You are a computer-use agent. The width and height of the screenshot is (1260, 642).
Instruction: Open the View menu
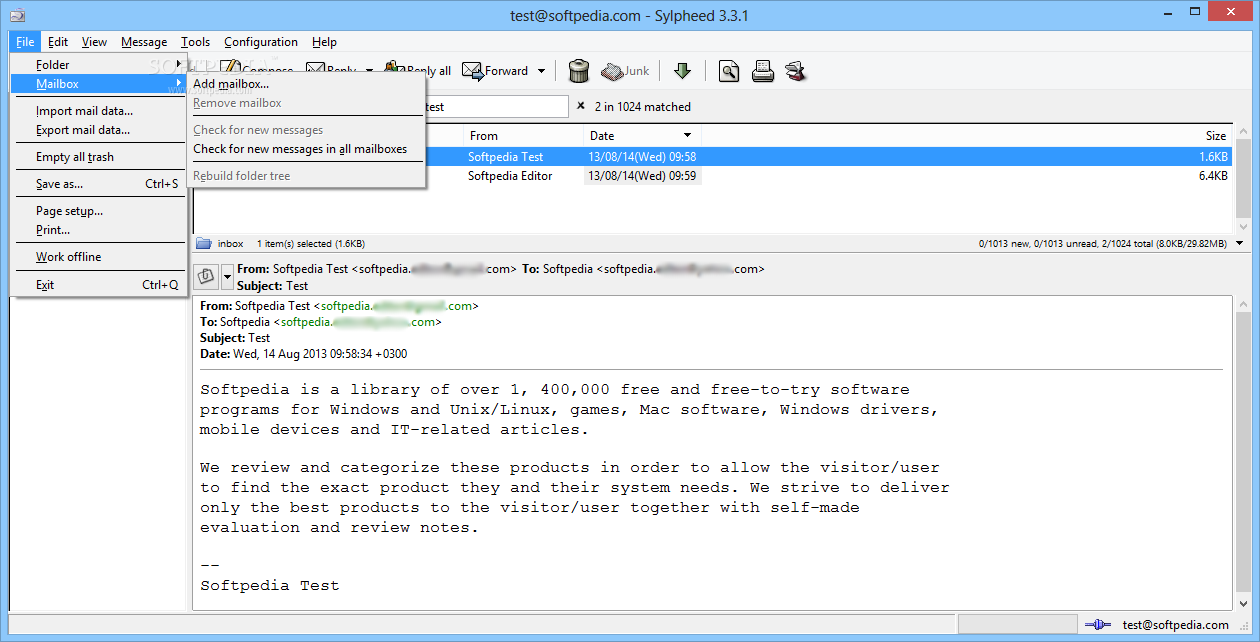pos(94,42)
